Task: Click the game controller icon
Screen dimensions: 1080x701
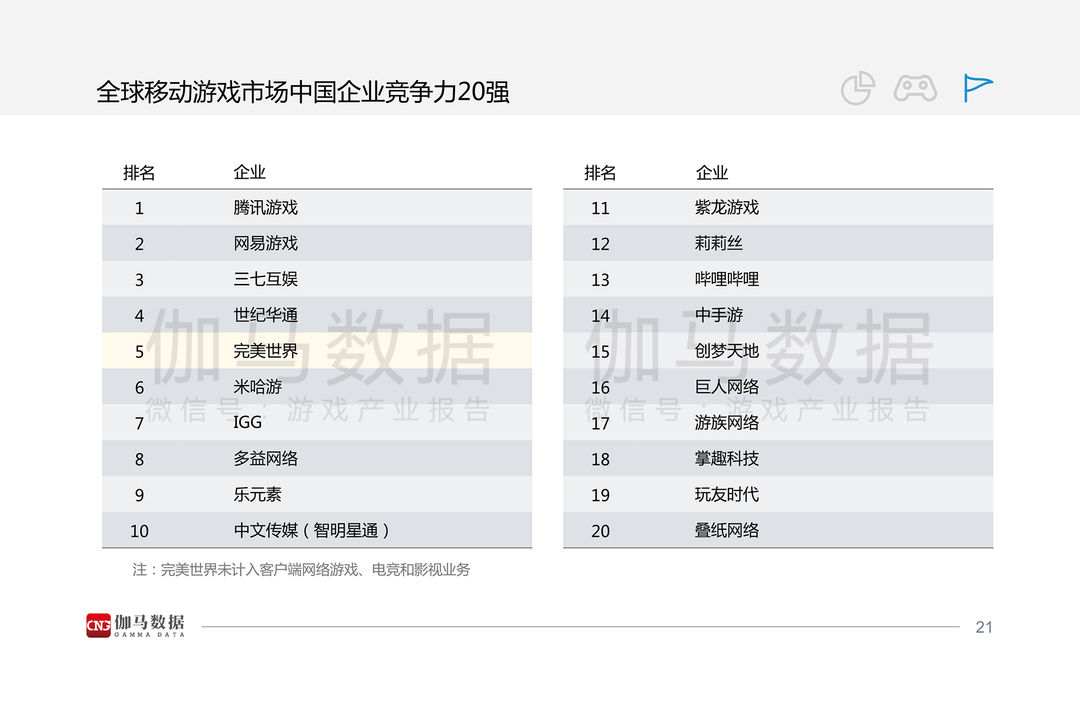Action: point(915,88)
